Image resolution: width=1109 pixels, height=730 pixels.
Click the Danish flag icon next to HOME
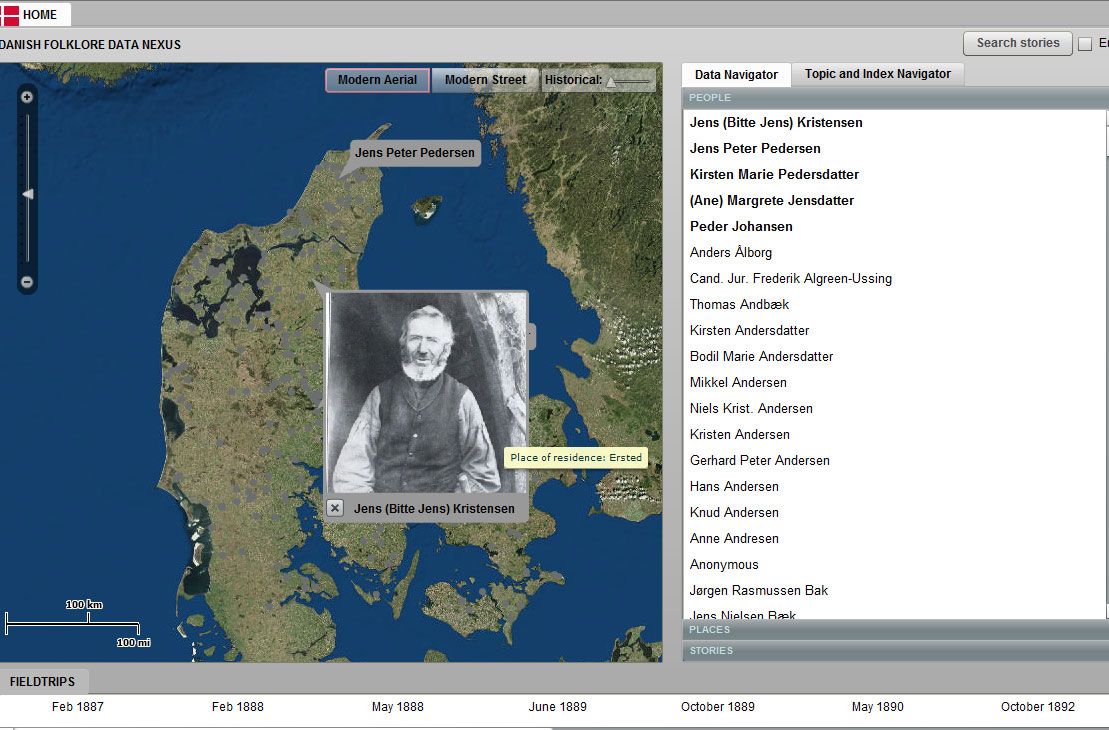click(9, 14)
